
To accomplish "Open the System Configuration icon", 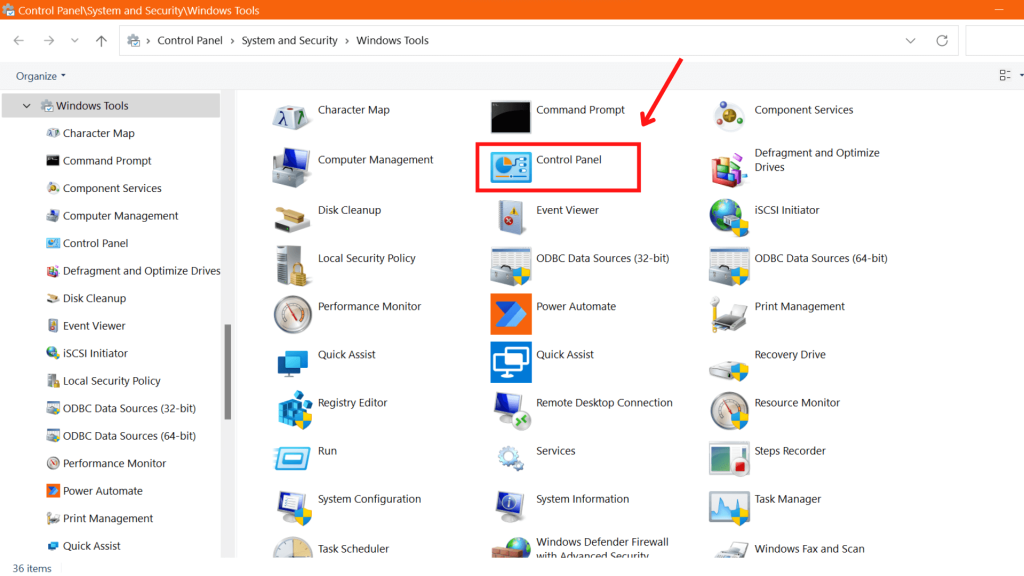I will (293, 507).
